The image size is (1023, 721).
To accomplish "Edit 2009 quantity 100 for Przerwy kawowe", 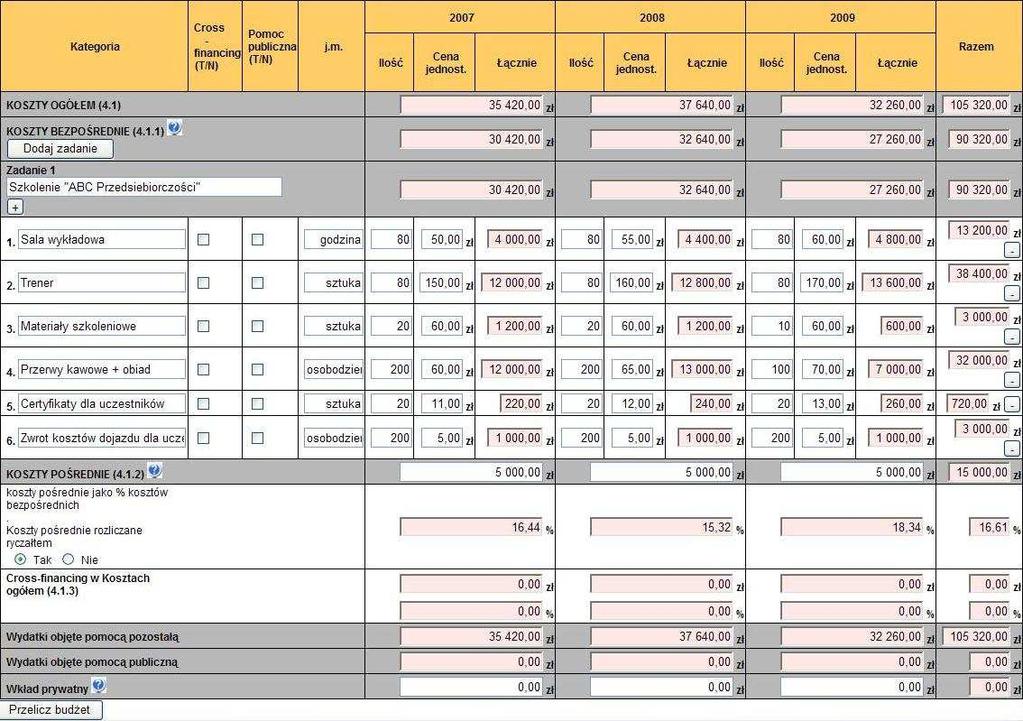I will tap(772, 369).
